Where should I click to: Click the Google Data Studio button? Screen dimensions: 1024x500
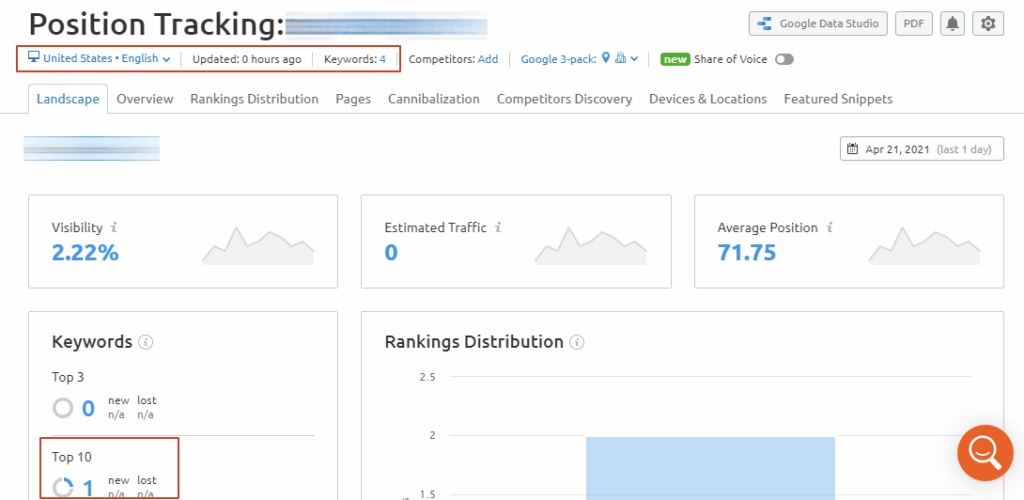click(x=817, y=24)
